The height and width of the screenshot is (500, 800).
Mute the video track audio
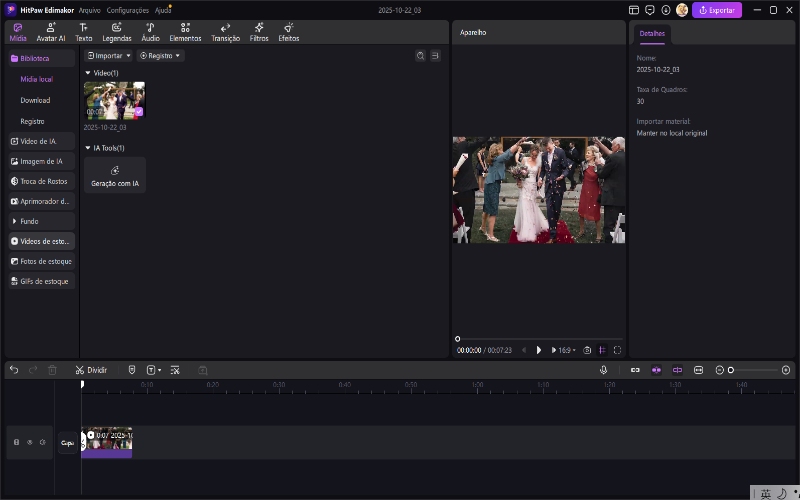tap(42, 442)
